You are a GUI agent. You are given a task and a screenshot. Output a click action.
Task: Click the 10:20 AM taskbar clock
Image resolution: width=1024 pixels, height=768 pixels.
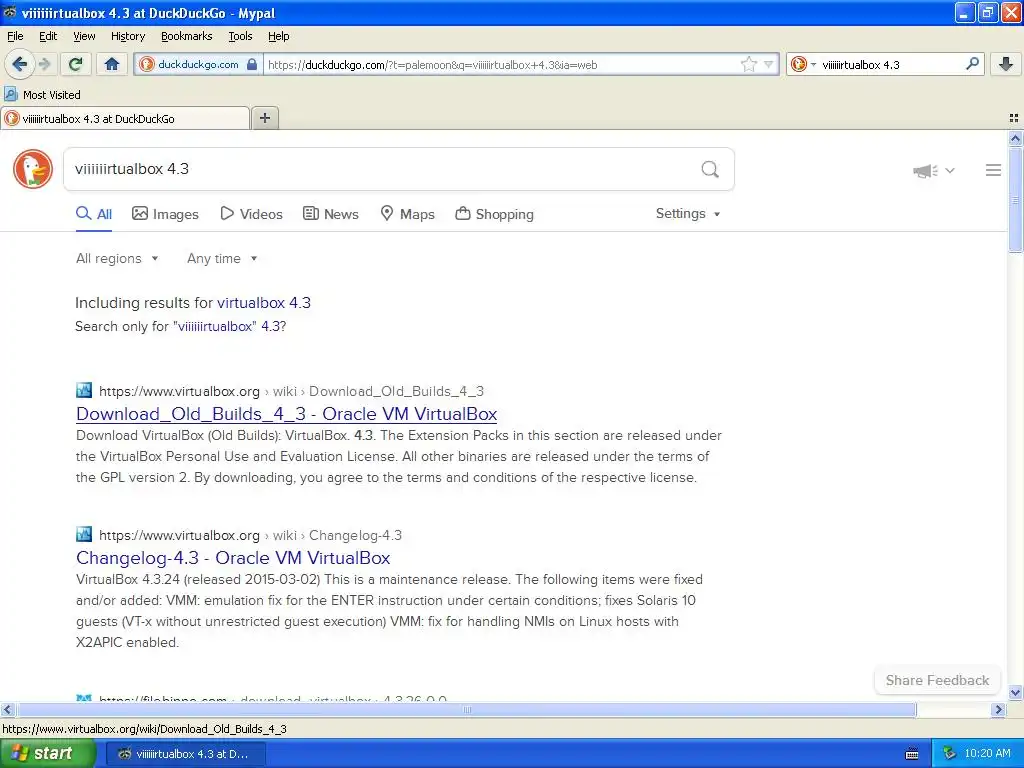click(x=987, y=754)
